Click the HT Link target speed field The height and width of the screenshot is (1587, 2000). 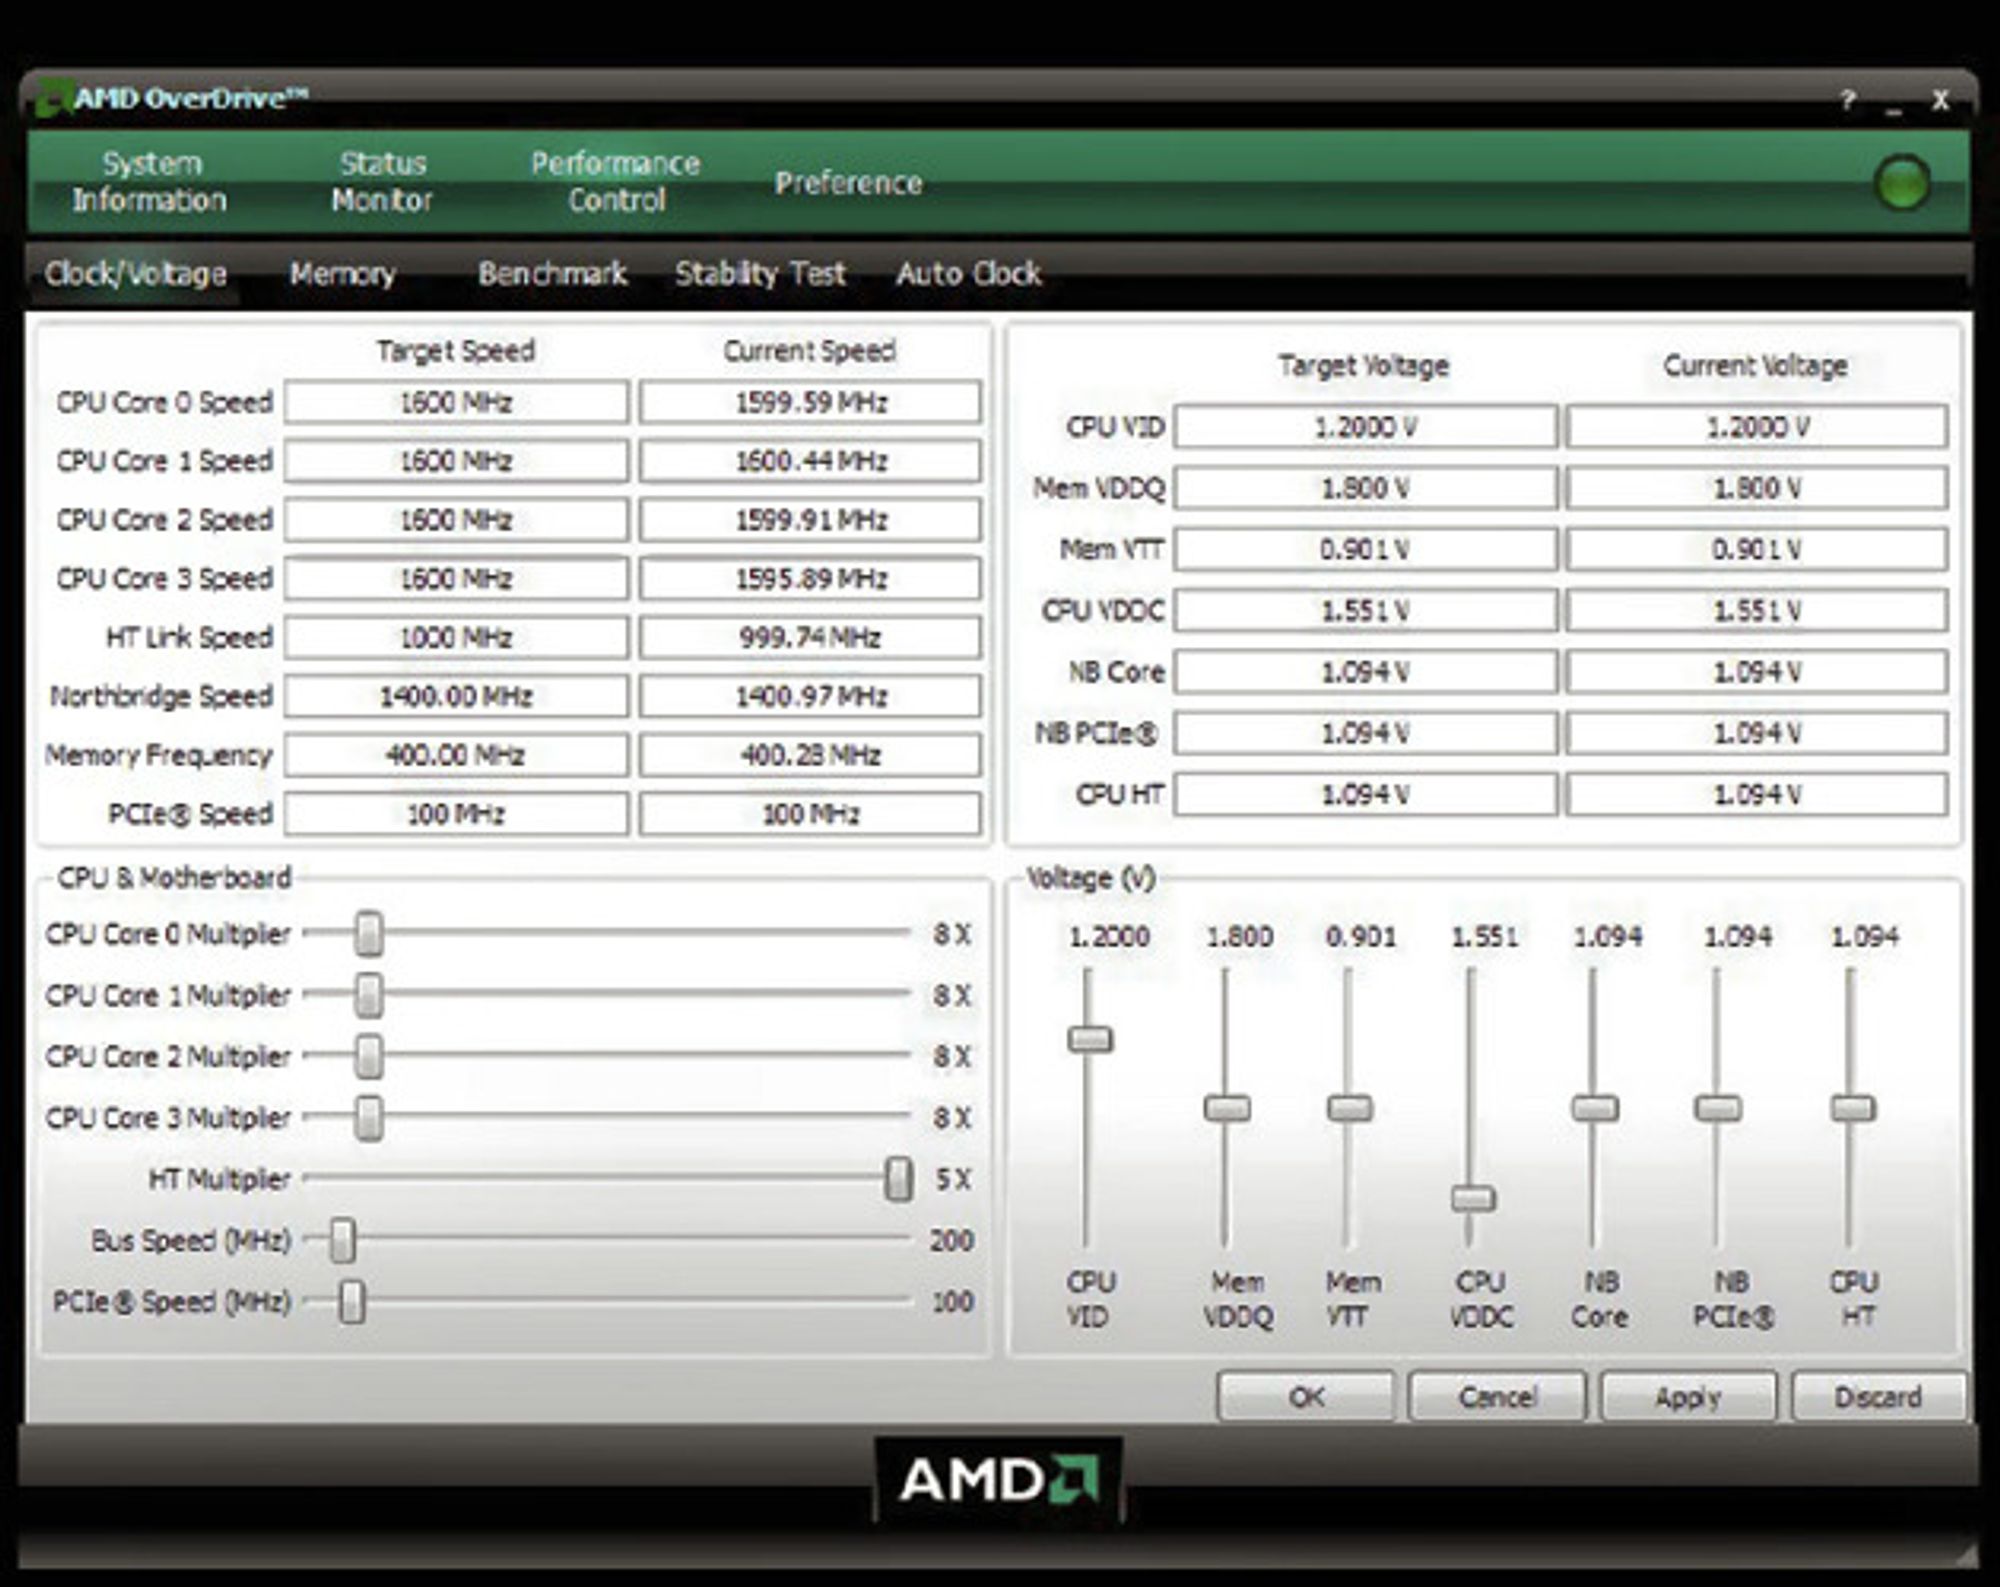(x=456, y=637)
